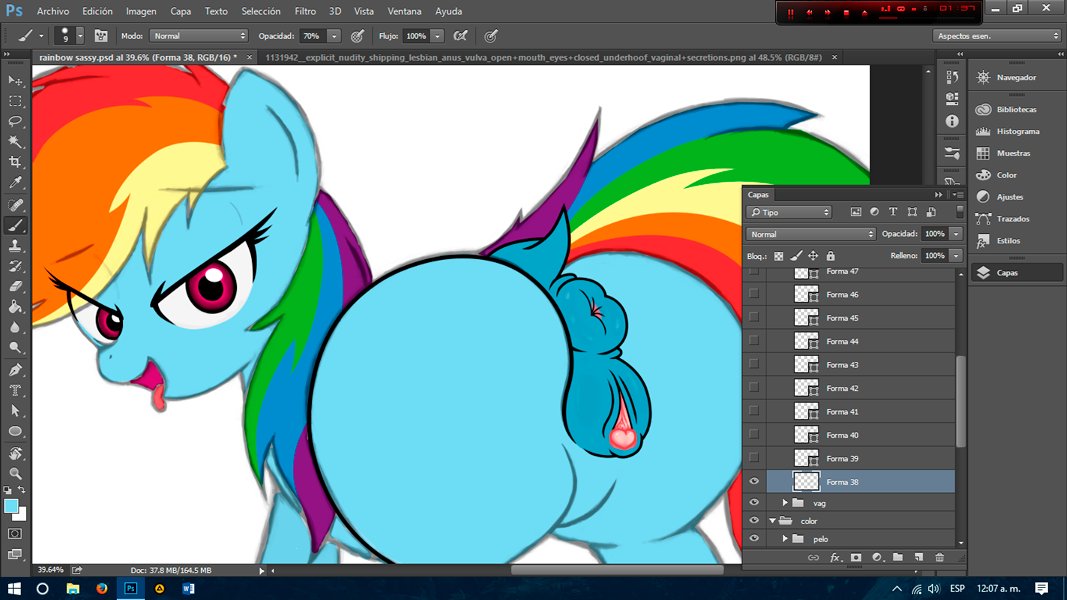Screen dimensions: 1067x600
Task: Toggle pressure for size control
Action: tap(491, 36)
